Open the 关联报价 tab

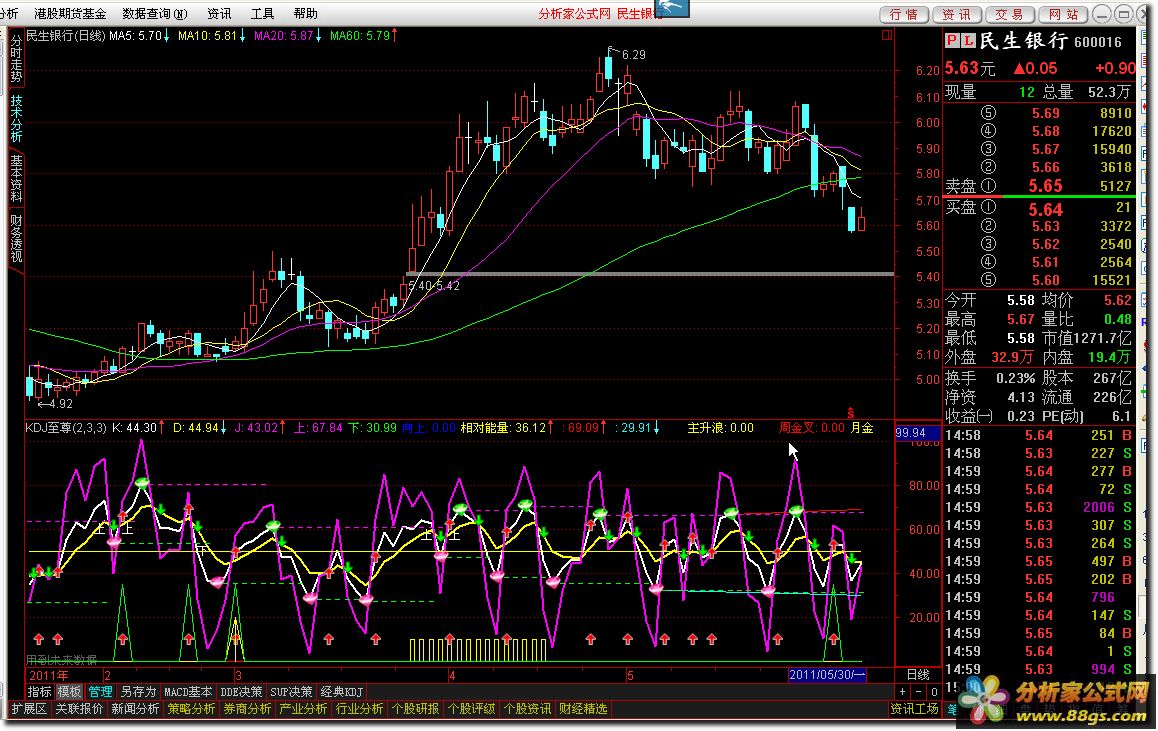(79, 709)
